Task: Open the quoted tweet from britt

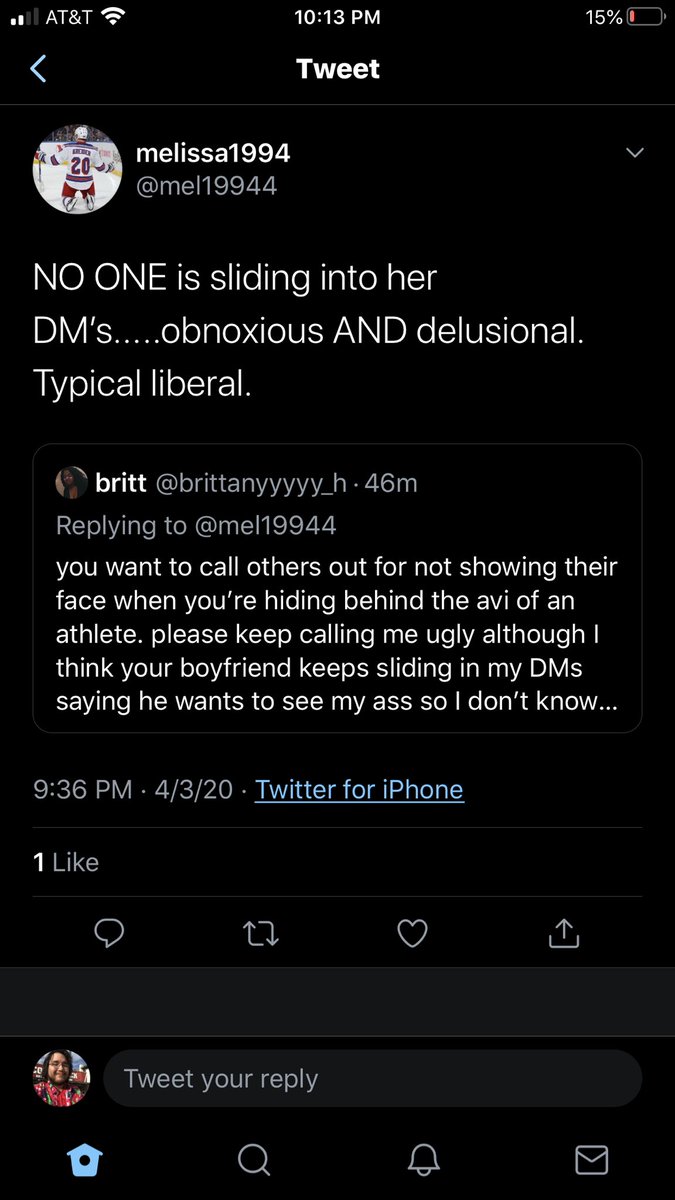Action: (x=337, y=617)
